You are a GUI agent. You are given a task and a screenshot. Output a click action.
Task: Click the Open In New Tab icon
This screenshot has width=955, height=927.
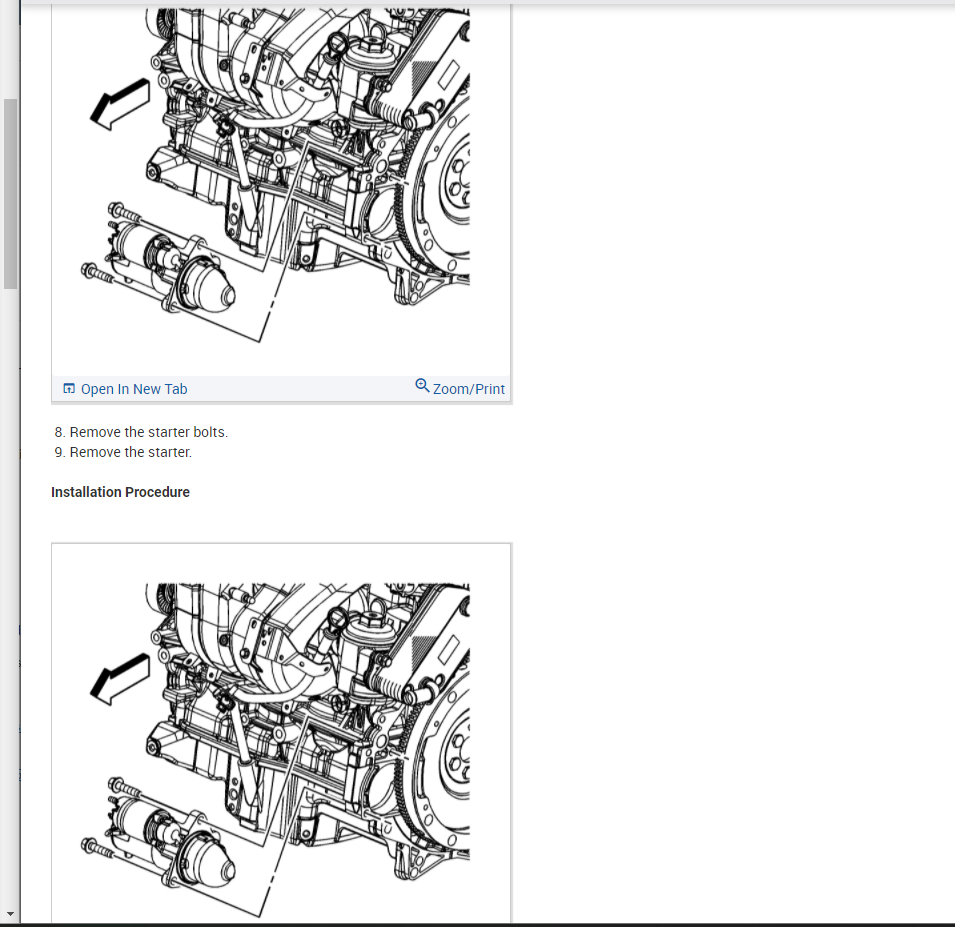point(69,389)
